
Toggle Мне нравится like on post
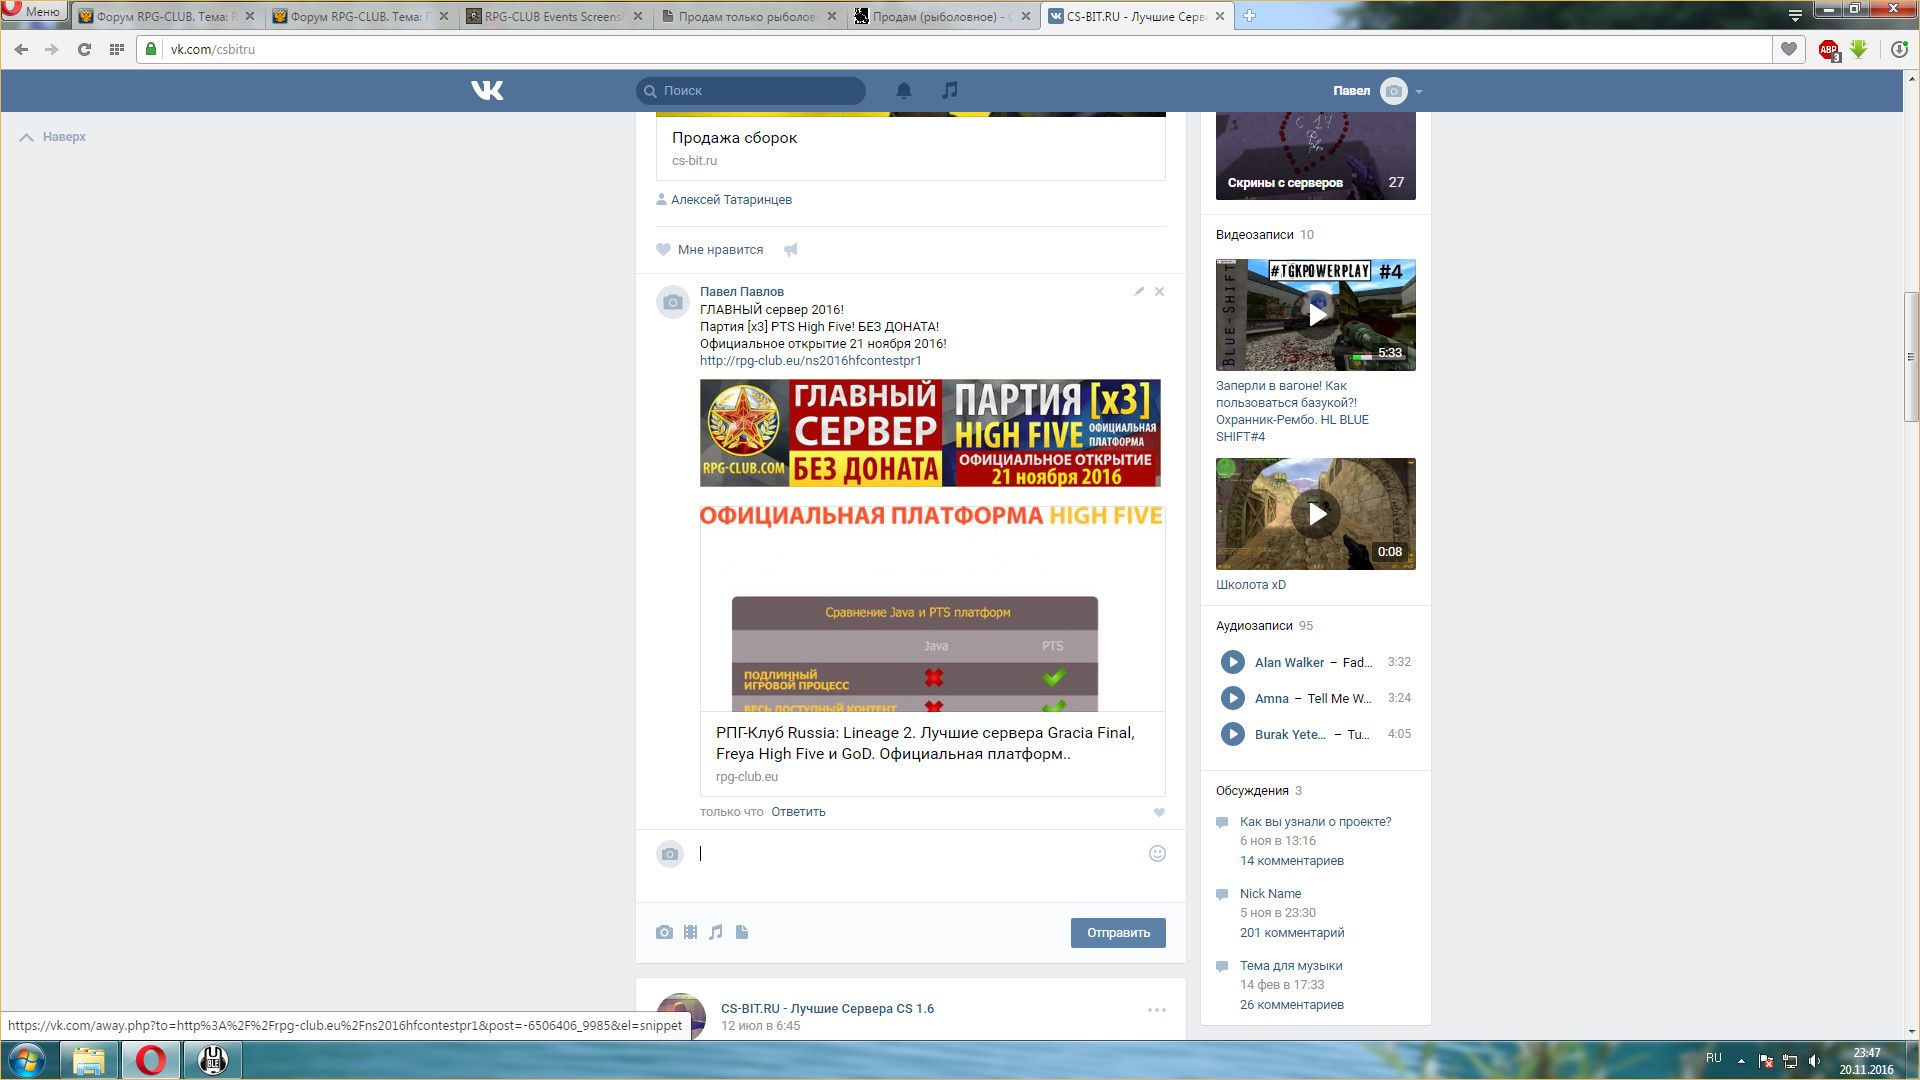coord(710,250)
